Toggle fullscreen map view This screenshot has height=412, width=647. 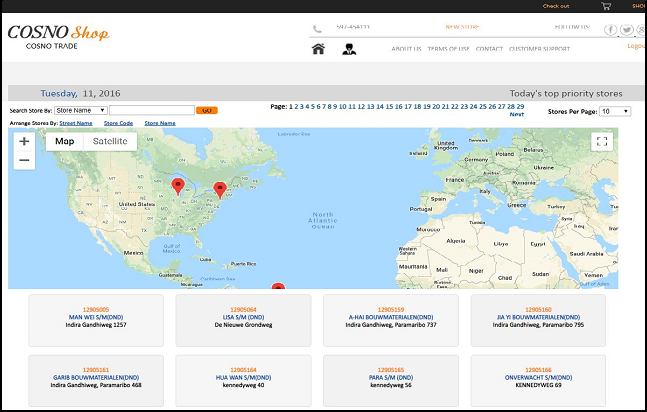[x=600, y=142]
